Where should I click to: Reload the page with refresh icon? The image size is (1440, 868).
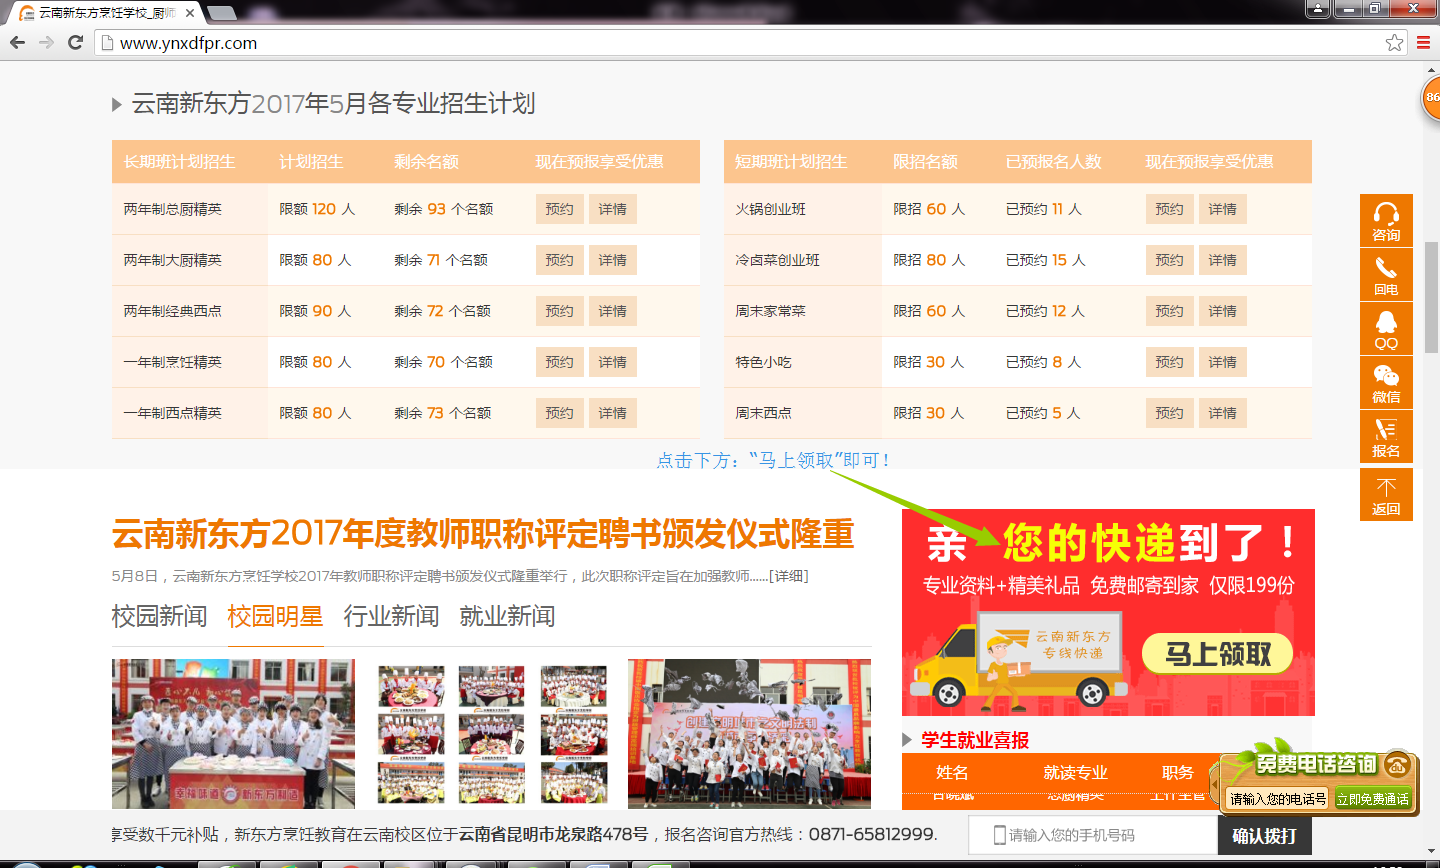pos(75,43)
